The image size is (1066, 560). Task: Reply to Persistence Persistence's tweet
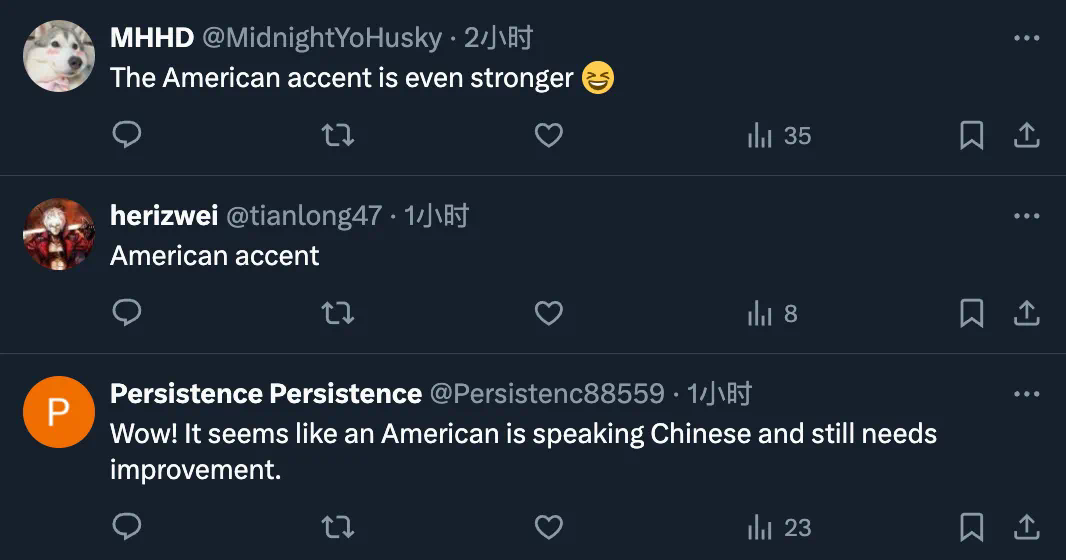tap(127, 527)
